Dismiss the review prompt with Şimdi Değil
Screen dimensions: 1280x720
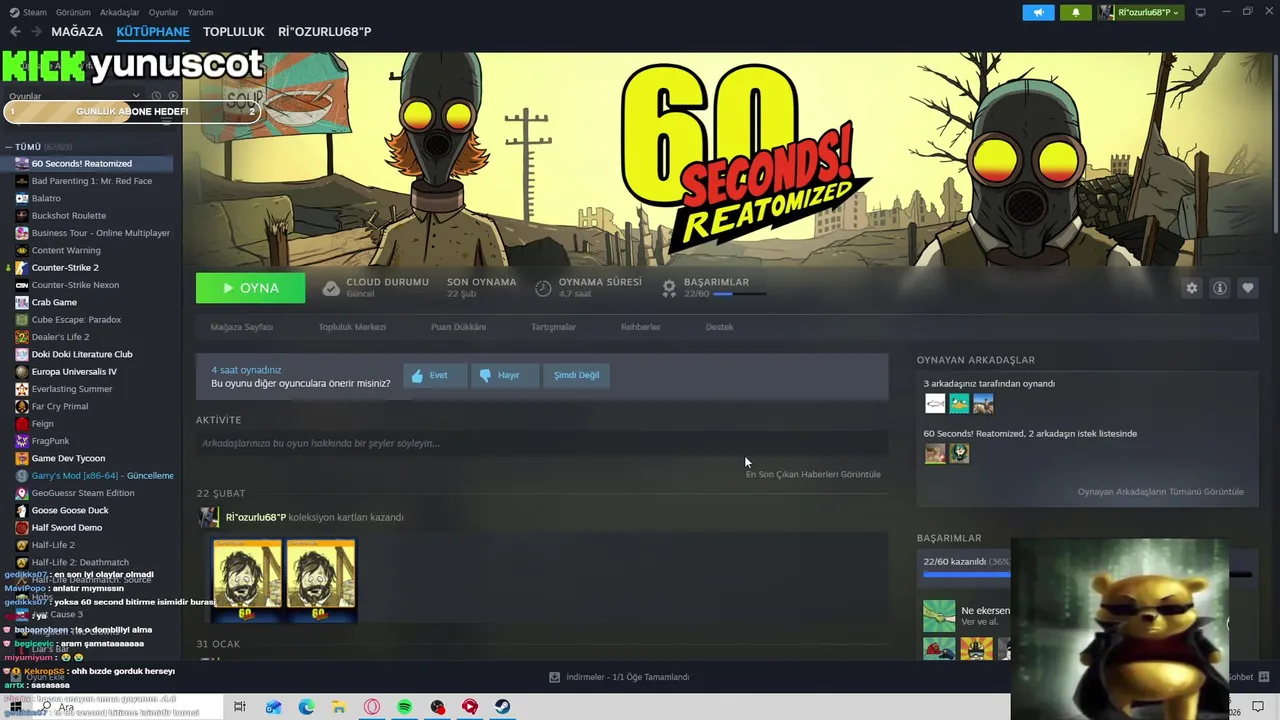pyautogui.click(x=577, y=375)
